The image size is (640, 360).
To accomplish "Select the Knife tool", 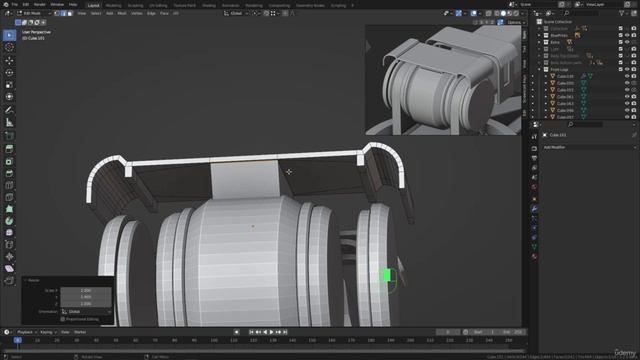I will click(9, 197).
